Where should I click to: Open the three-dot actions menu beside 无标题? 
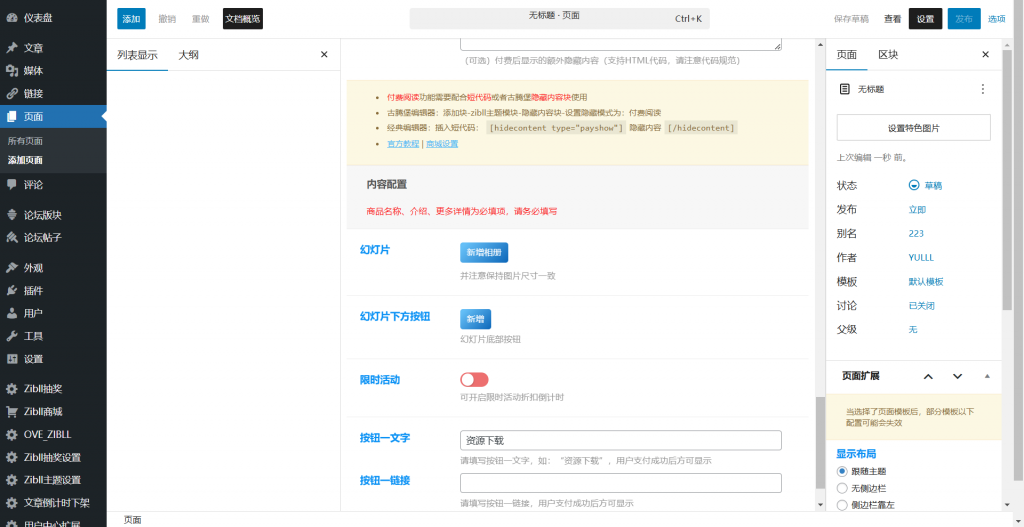tap(983, 89)
